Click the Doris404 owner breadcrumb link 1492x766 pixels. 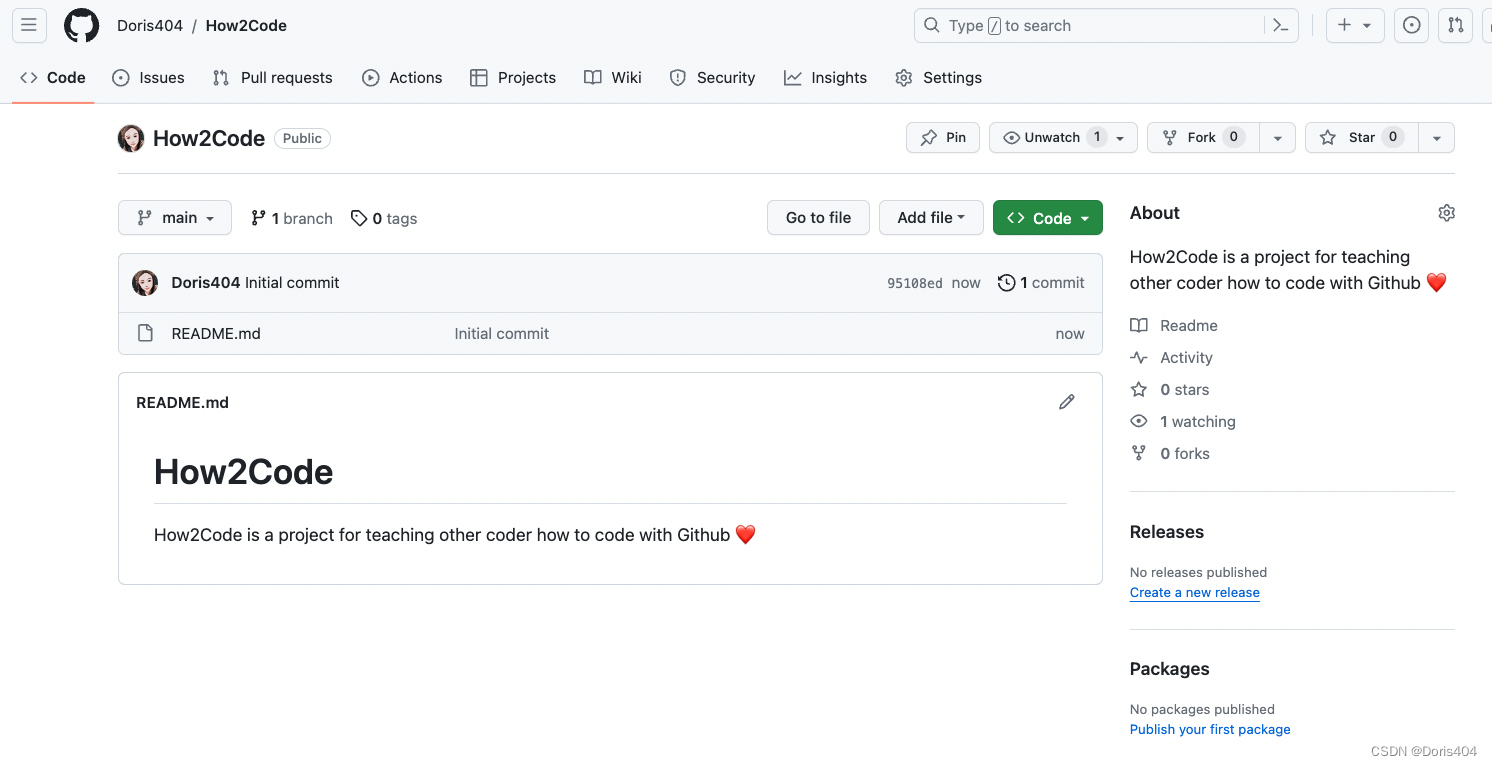tap(150, 26)
